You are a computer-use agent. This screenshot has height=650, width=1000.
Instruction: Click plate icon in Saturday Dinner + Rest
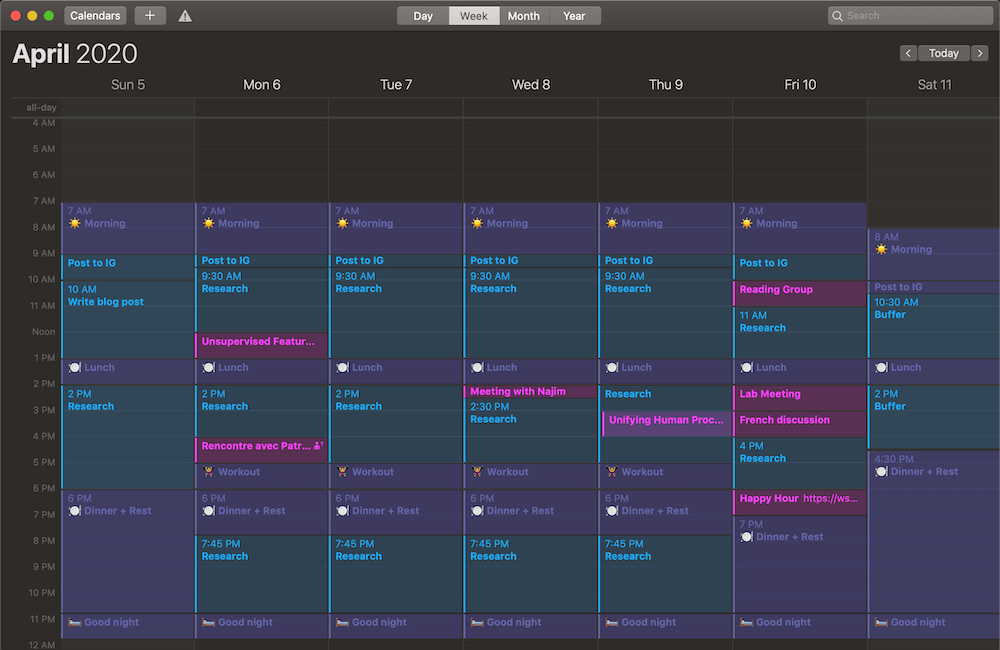(x=881, y=472)
